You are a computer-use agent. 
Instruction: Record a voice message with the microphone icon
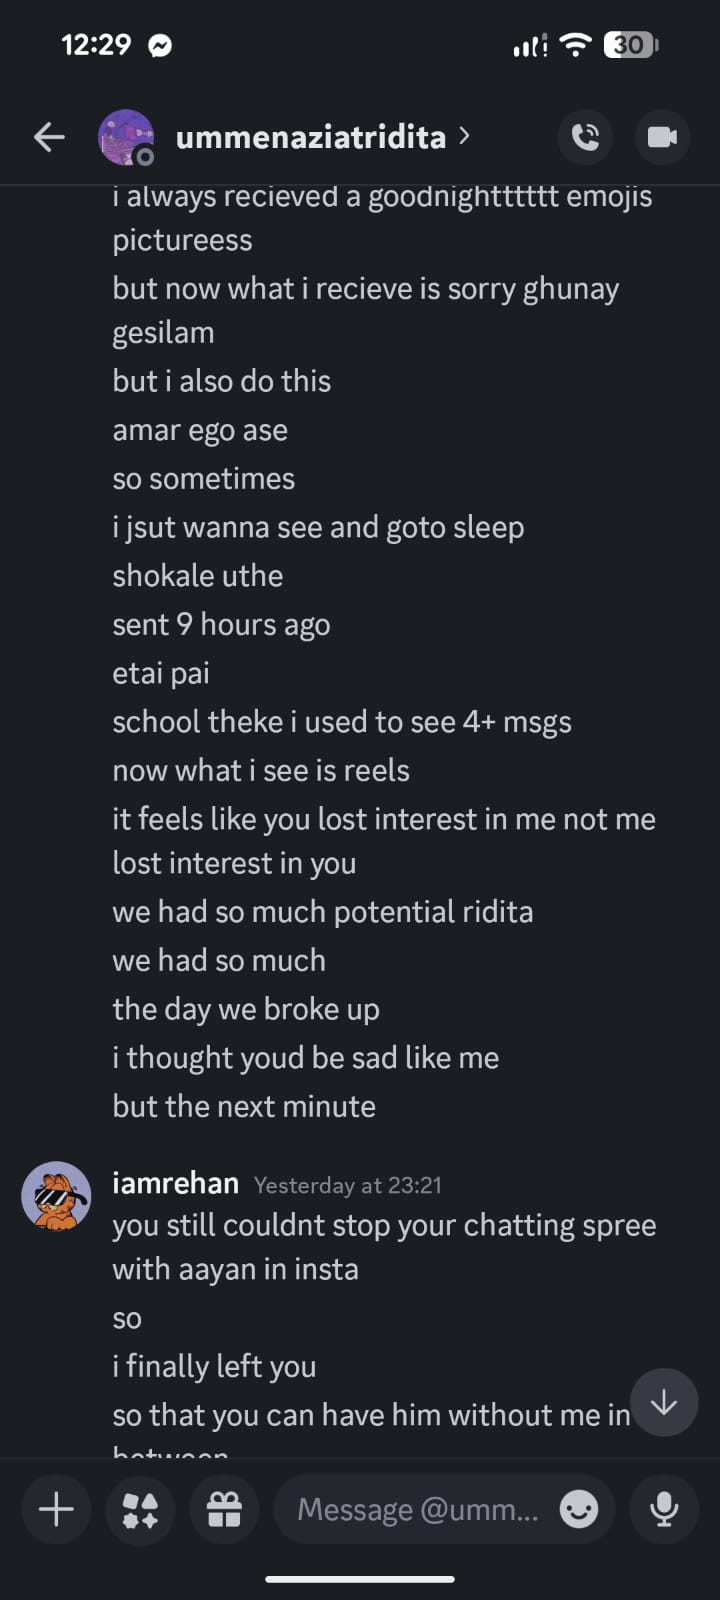664,1509
